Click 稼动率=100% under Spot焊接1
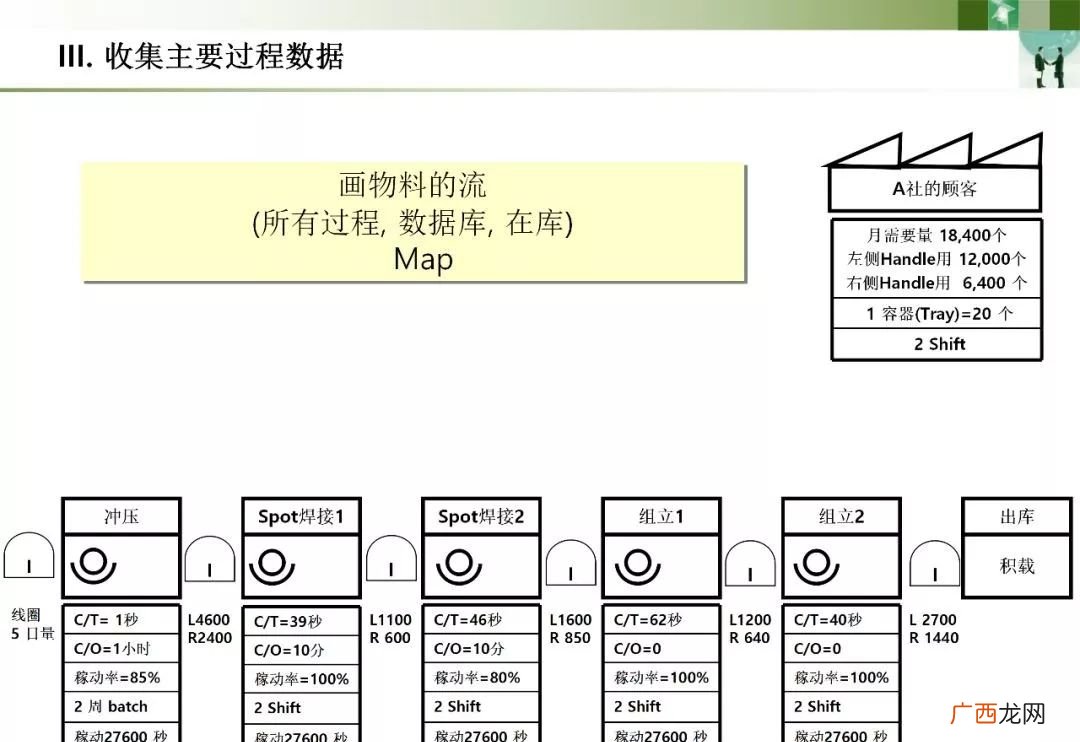Viewport: 1080px width, 742px height. 301,679
